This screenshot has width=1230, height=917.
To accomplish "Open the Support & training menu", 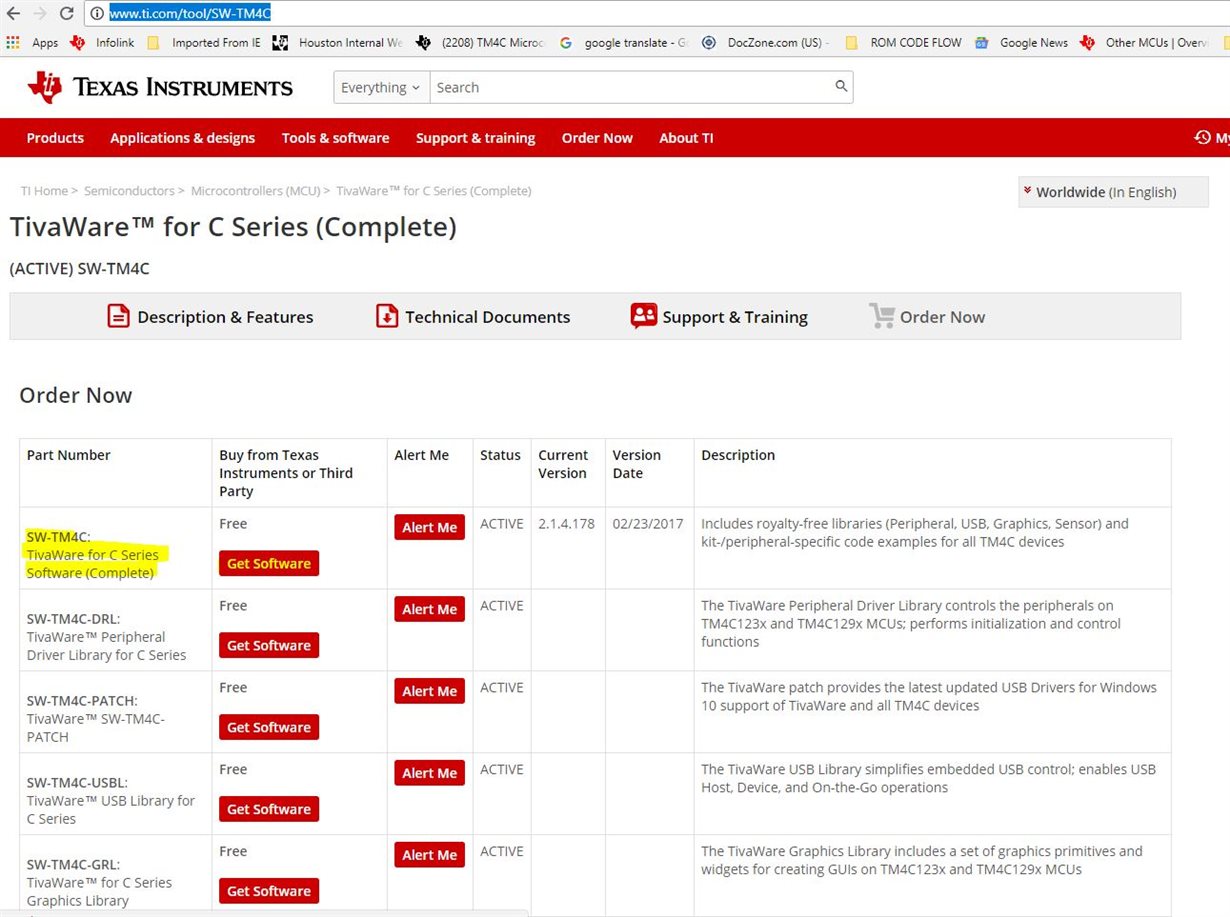I will pos(475,138).
